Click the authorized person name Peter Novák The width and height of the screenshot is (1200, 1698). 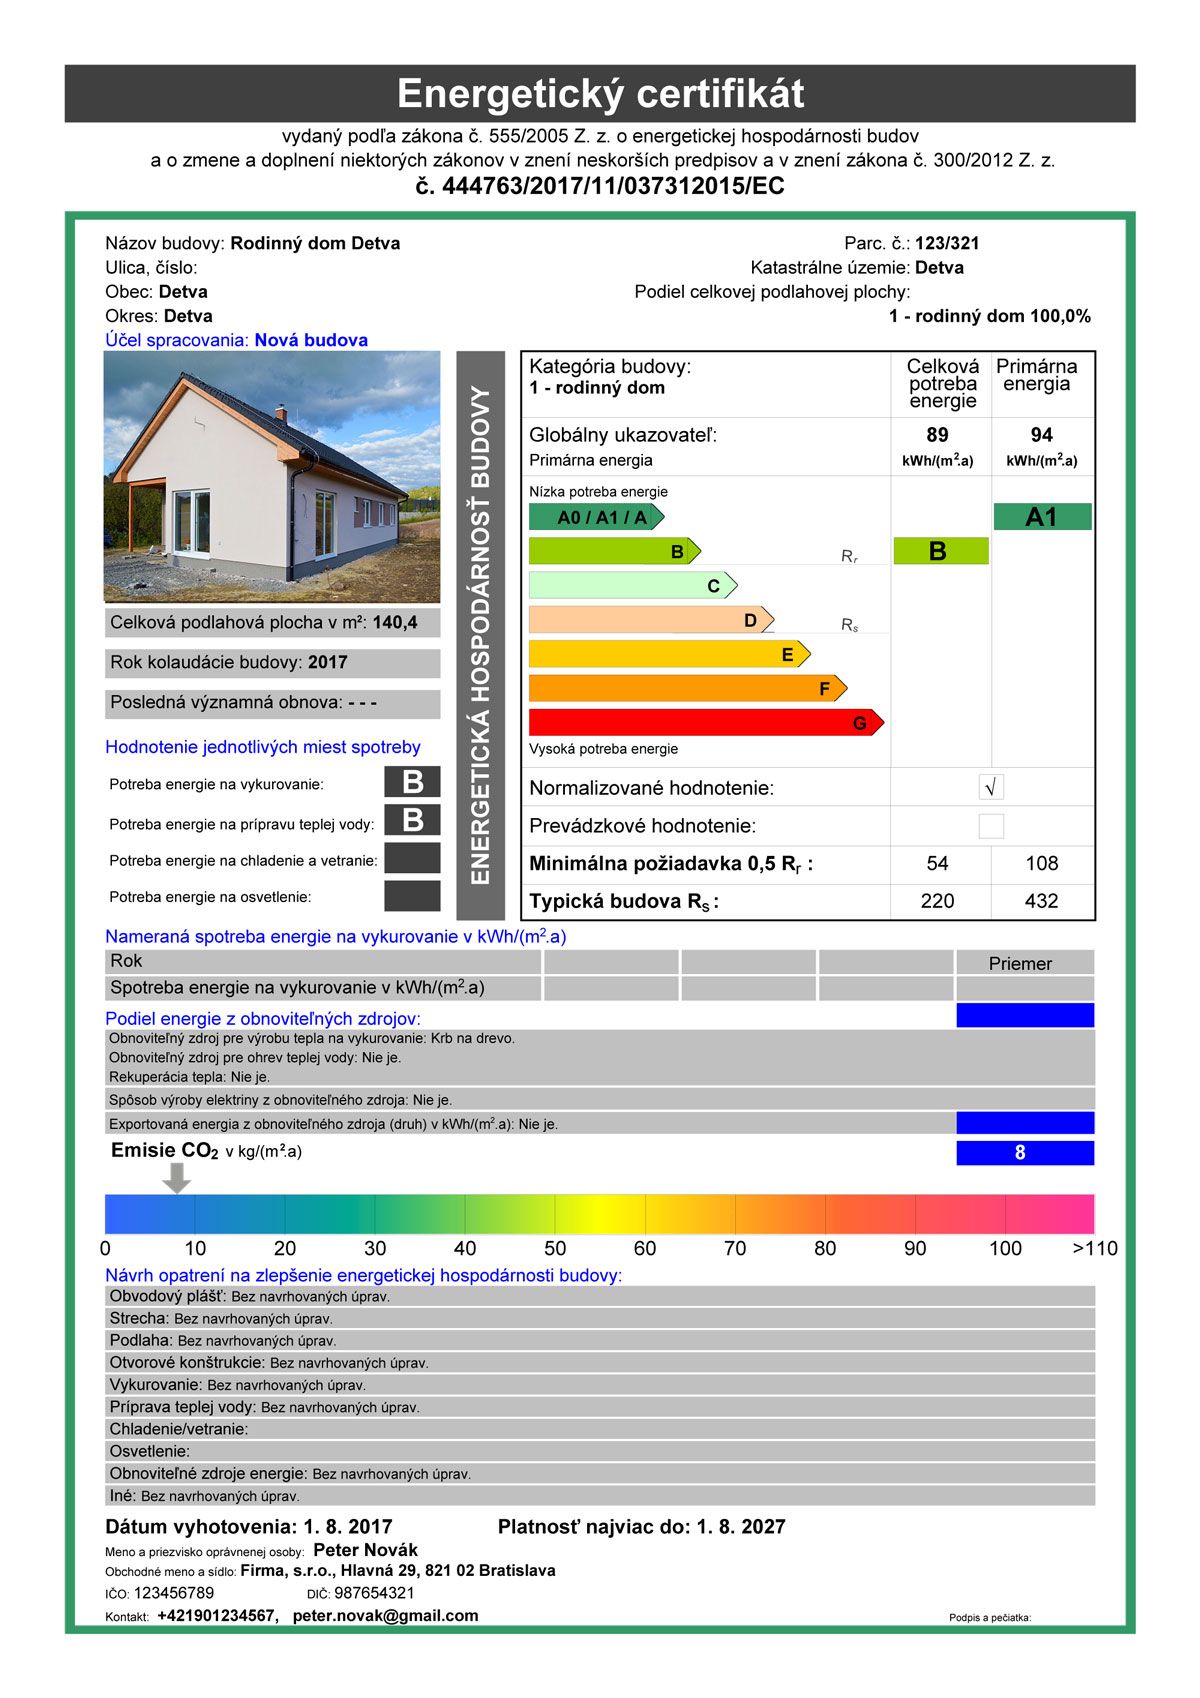pos(365,1550)
